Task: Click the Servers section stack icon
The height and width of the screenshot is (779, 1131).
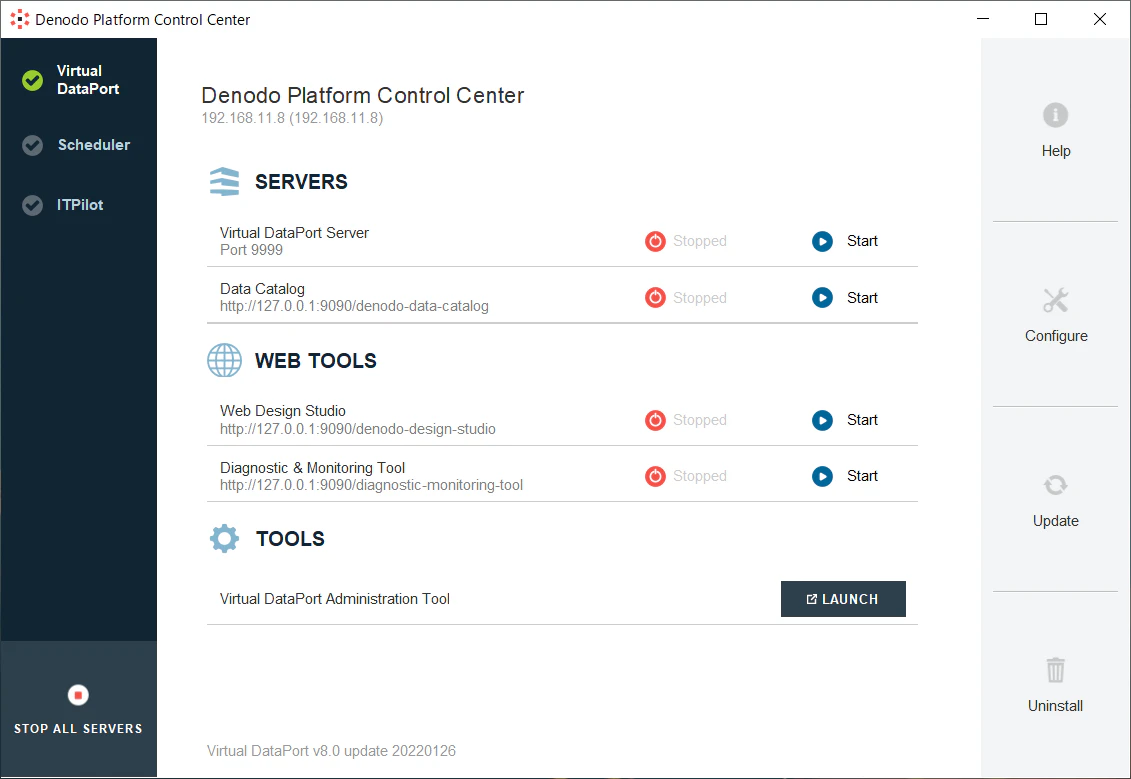Action: pyautogui.click(x=224, y=182)
